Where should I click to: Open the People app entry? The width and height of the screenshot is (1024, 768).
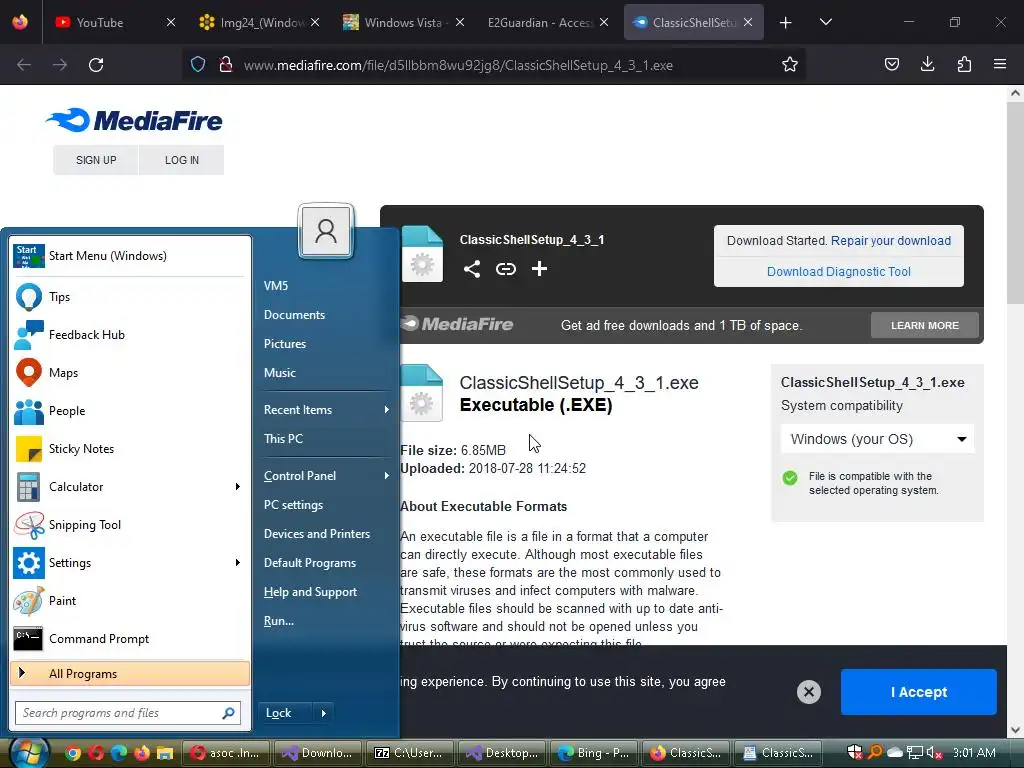(130, 410)
